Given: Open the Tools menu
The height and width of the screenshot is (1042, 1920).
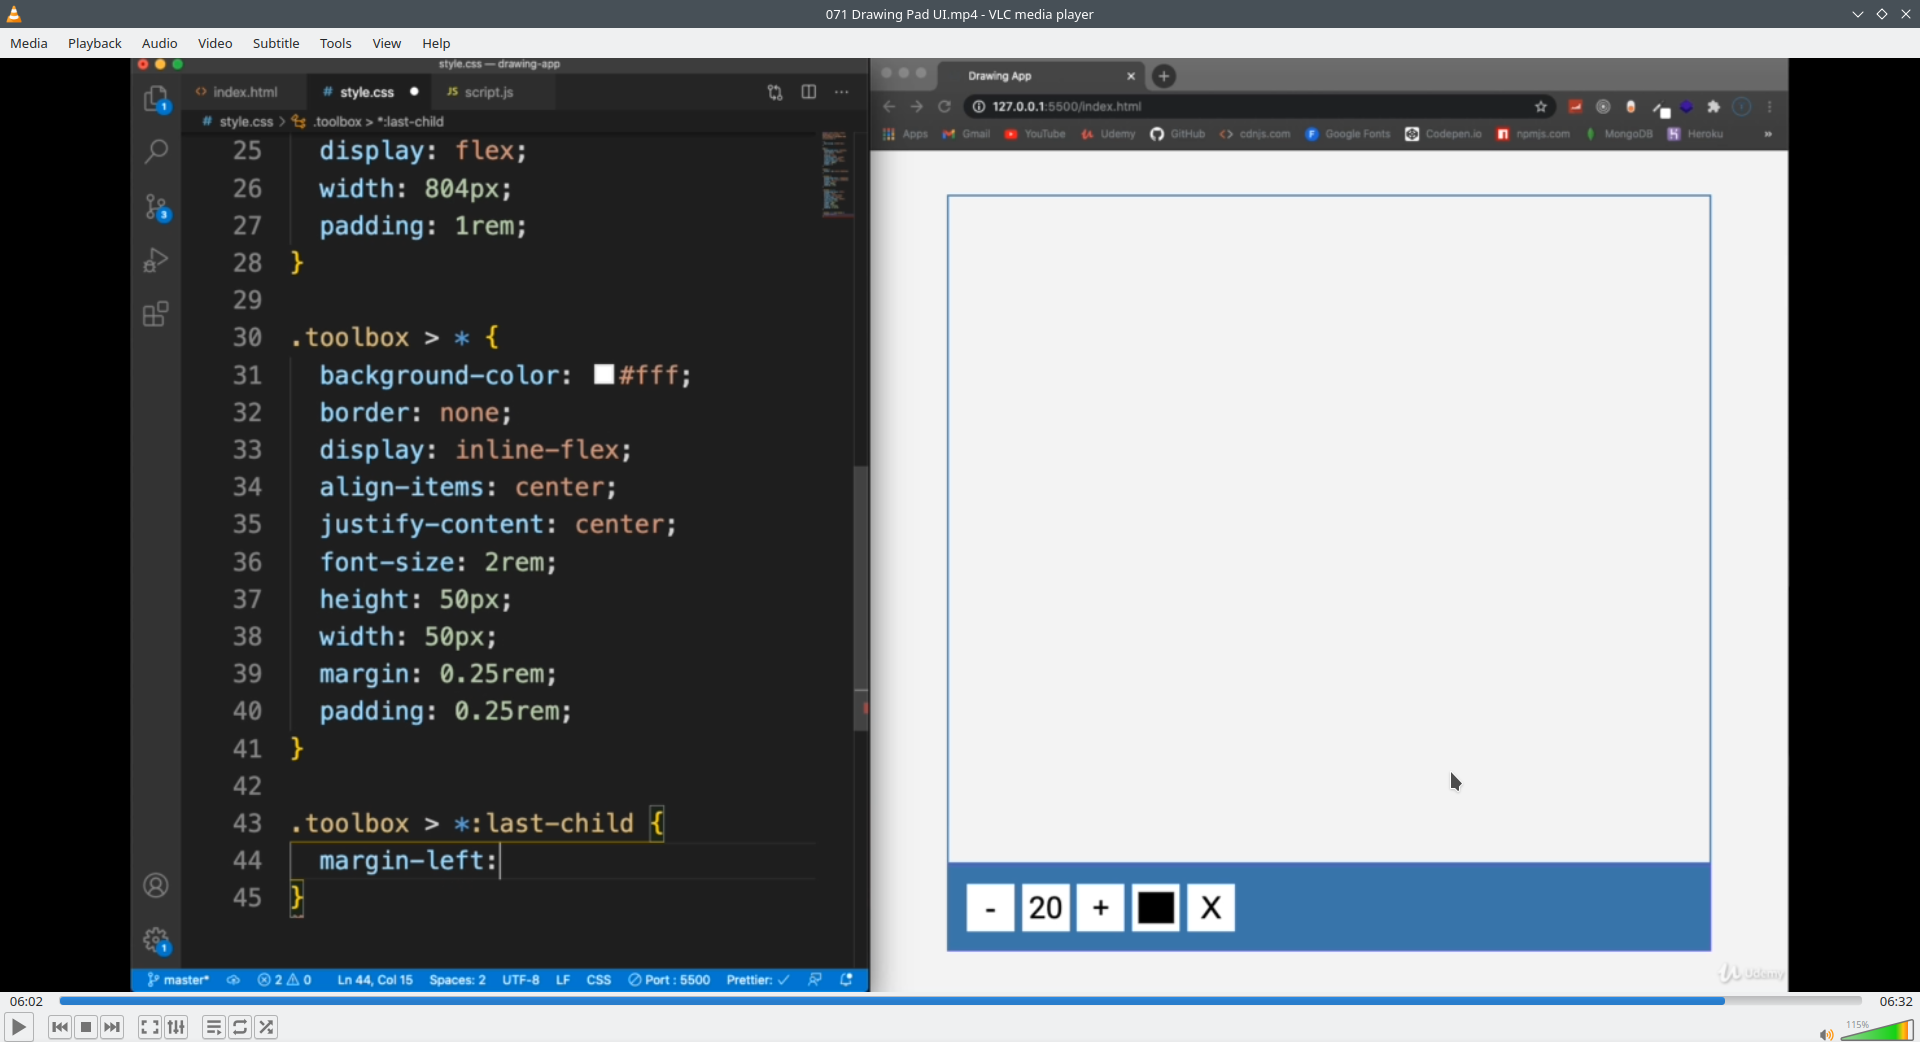Looking at the screenshot, I should 336,43.
